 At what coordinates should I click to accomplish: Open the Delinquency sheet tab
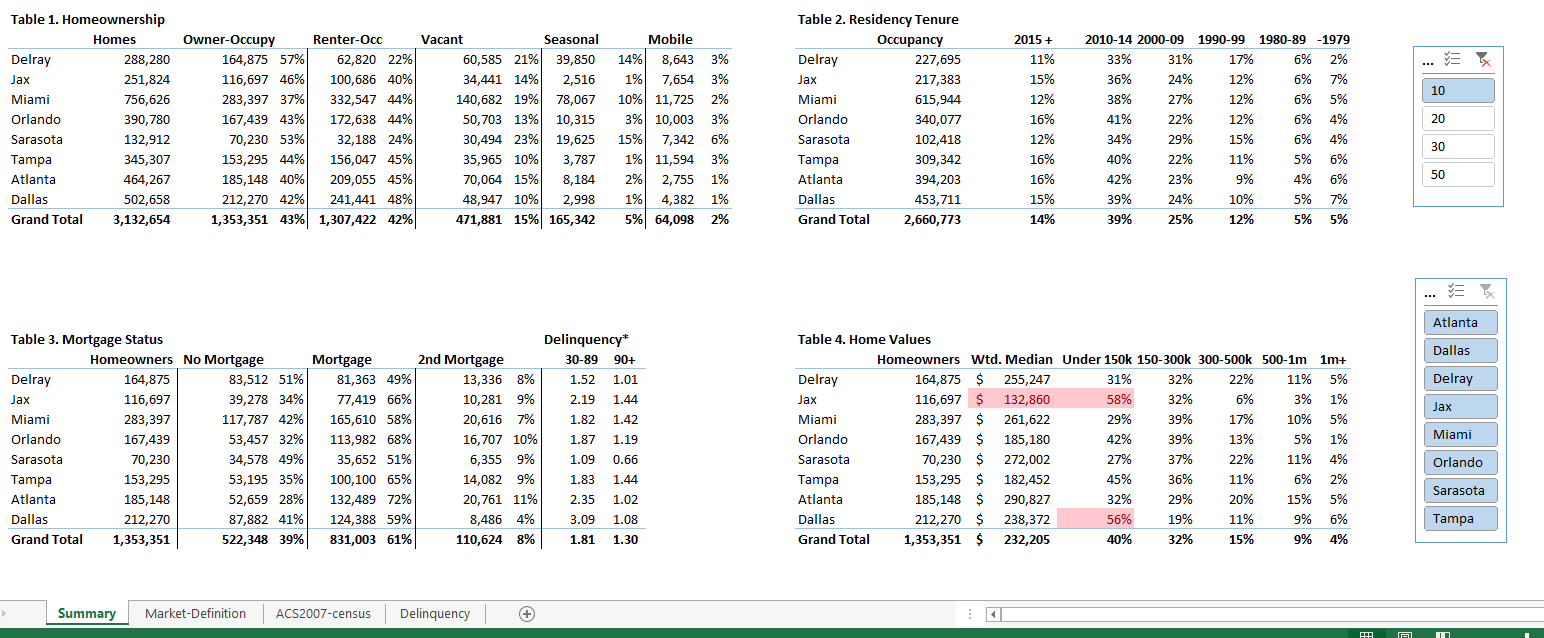coord(434,613)
